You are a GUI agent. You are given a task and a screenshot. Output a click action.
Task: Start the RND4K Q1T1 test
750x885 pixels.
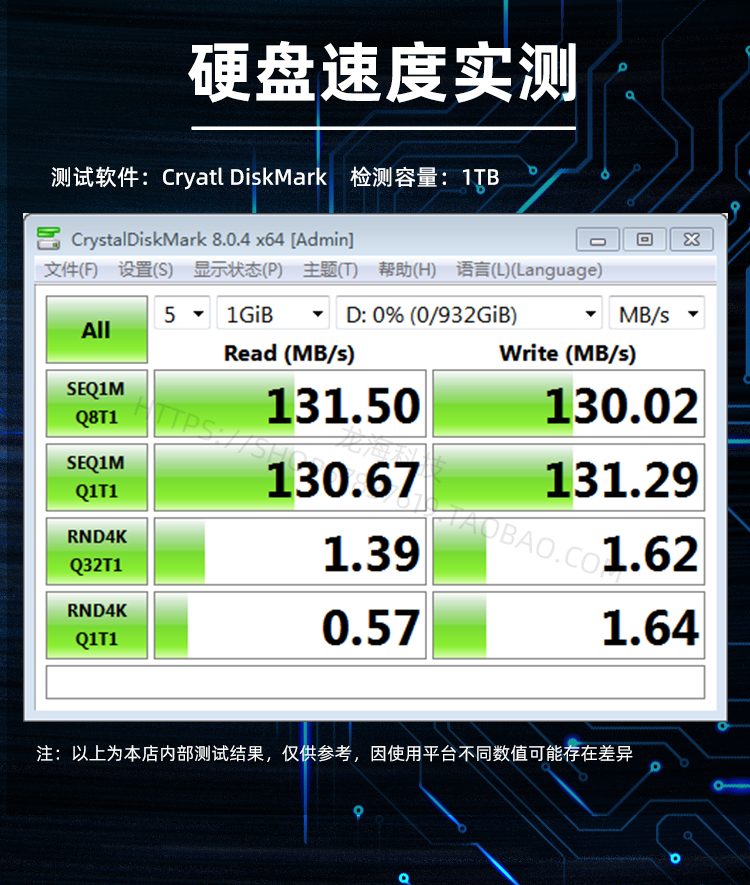(97, 625)
